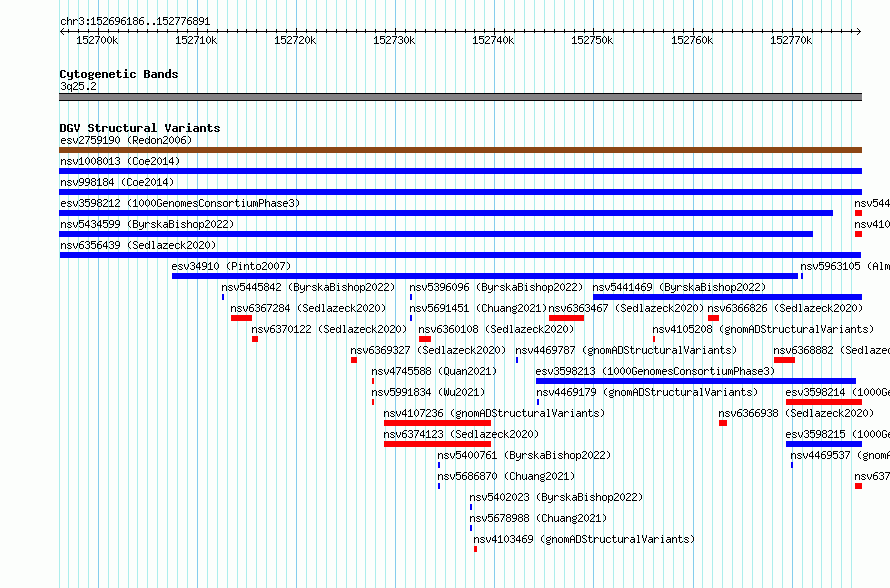This screenshot has width=890, height=588.
Task: Open nsv5434599 (ByrskaBishop2022) variant
Action: (x=147, y=224)
